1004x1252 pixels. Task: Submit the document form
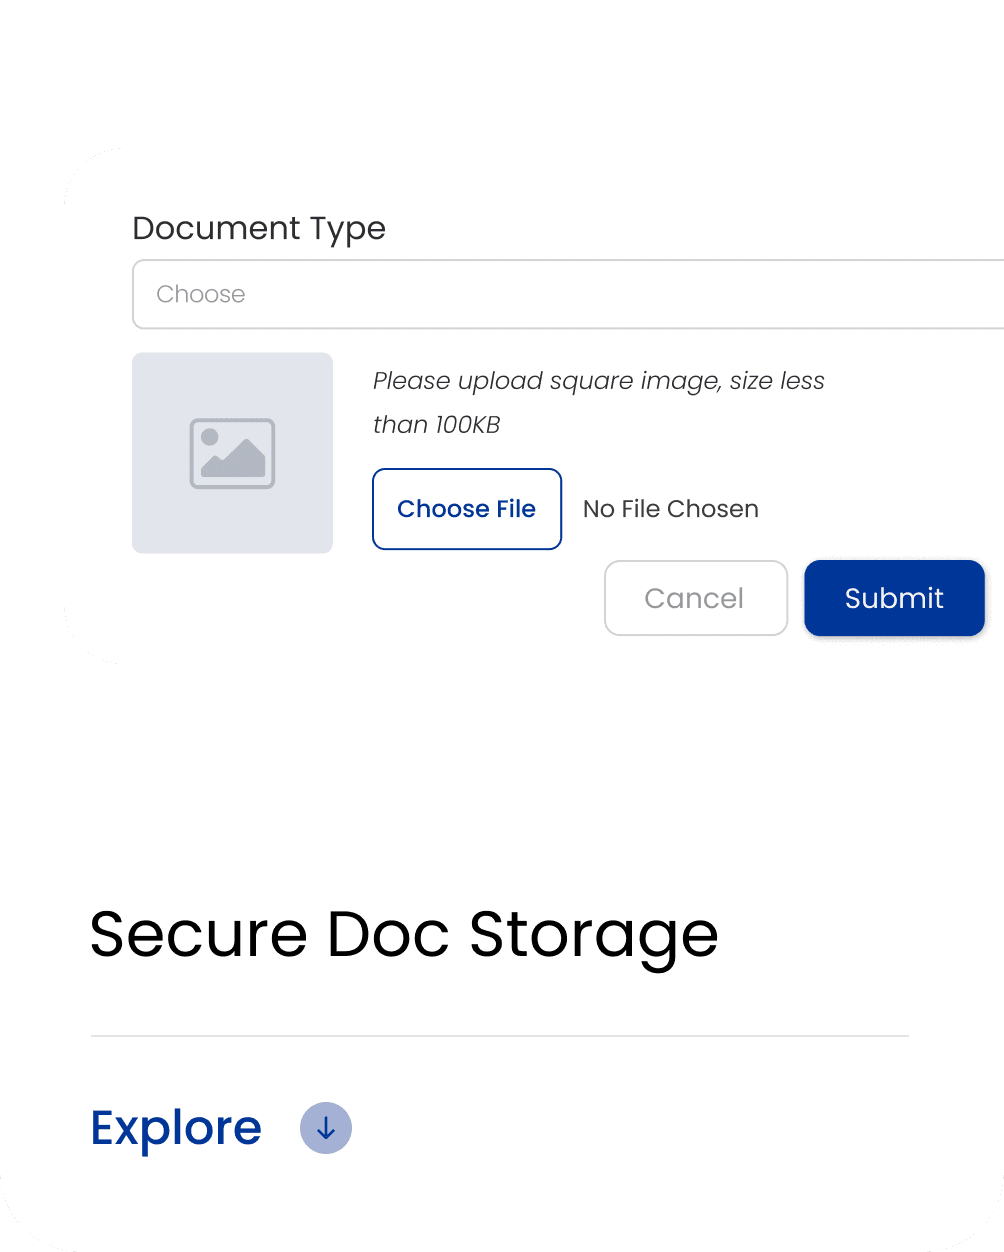(894, 598)
